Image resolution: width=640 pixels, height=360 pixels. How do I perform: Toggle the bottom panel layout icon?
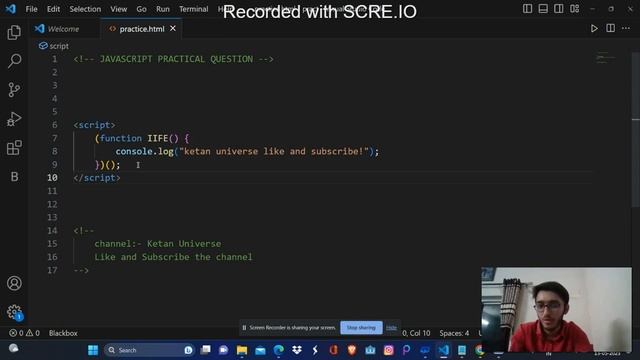pyautogui.click(x=543, y=9)
